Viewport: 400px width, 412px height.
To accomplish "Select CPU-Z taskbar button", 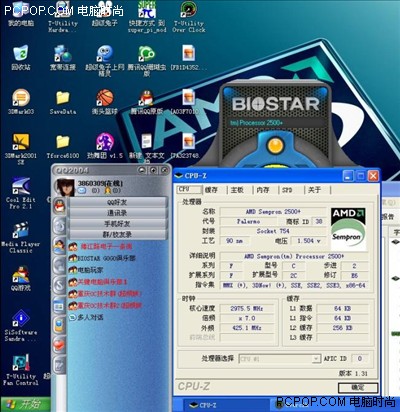I will [x=227, y=405].
